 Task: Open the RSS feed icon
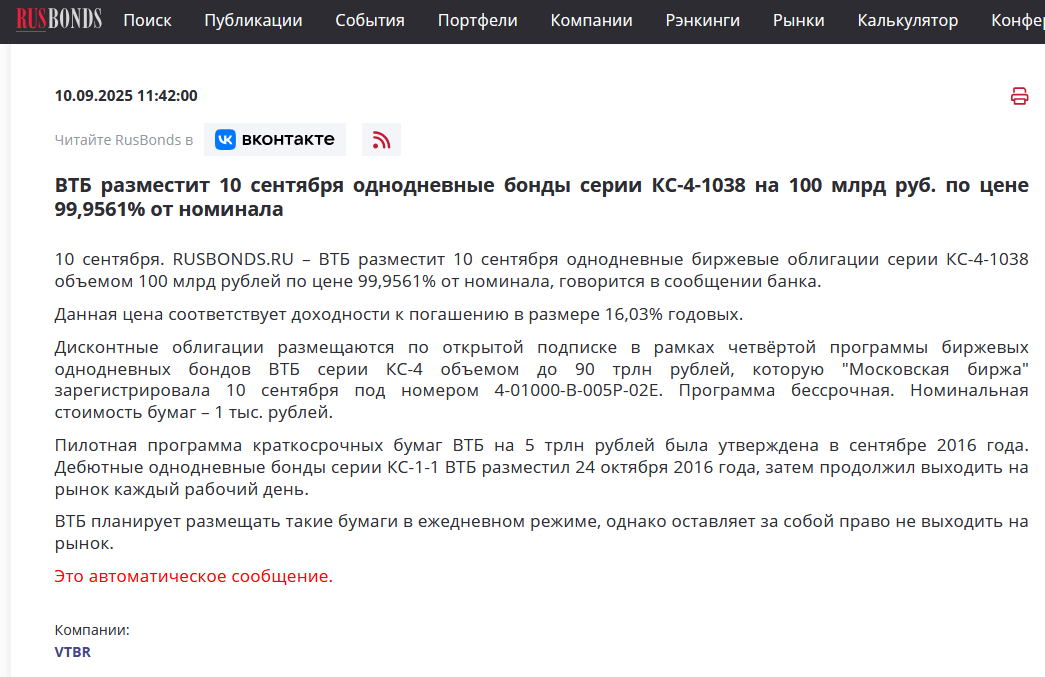tap(381, 139)
